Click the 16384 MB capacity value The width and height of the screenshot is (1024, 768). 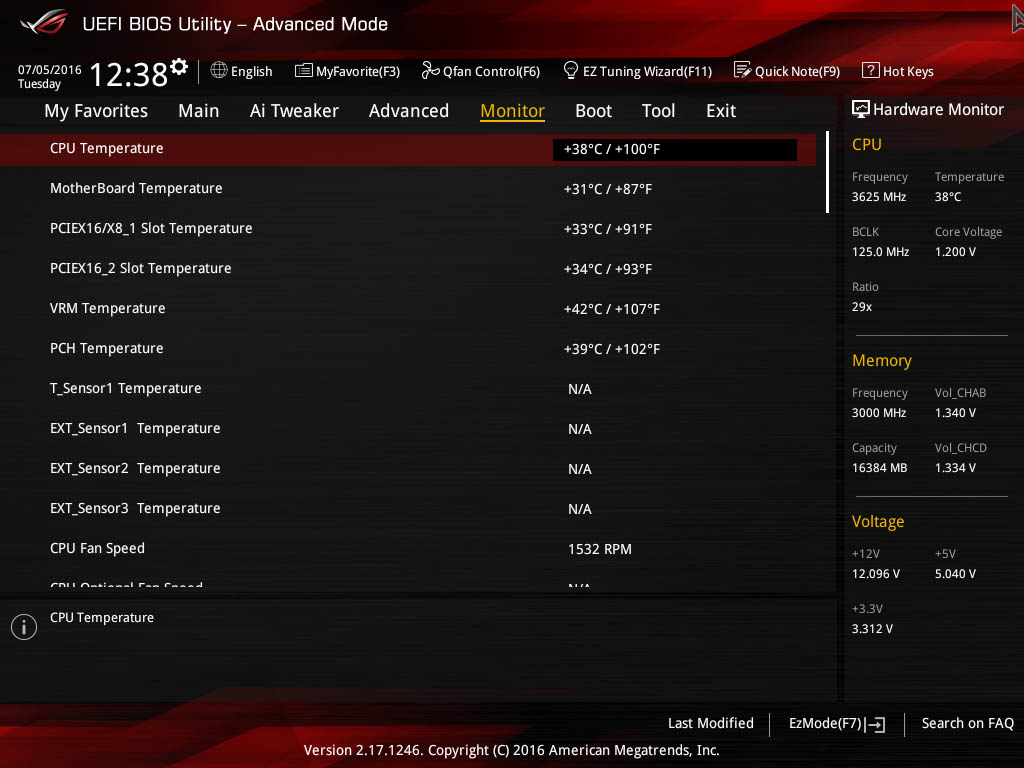pos(879,468)
